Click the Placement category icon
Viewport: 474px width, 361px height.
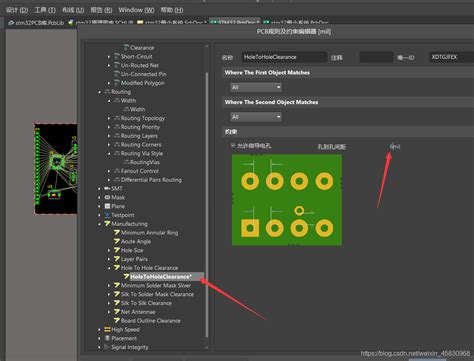click(x=107, y=338)
